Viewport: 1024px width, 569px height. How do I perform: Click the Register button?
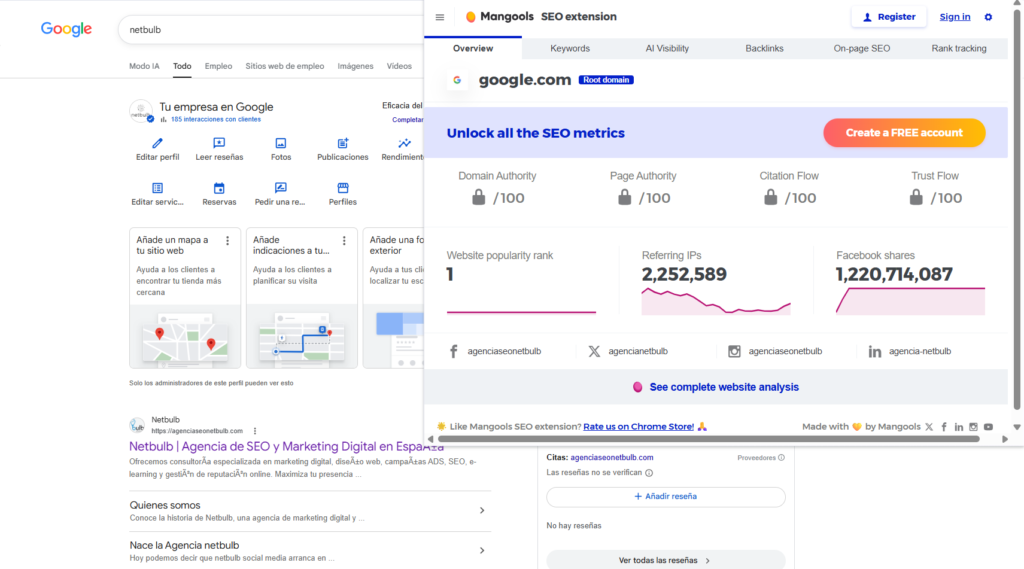tap(889, 17)
